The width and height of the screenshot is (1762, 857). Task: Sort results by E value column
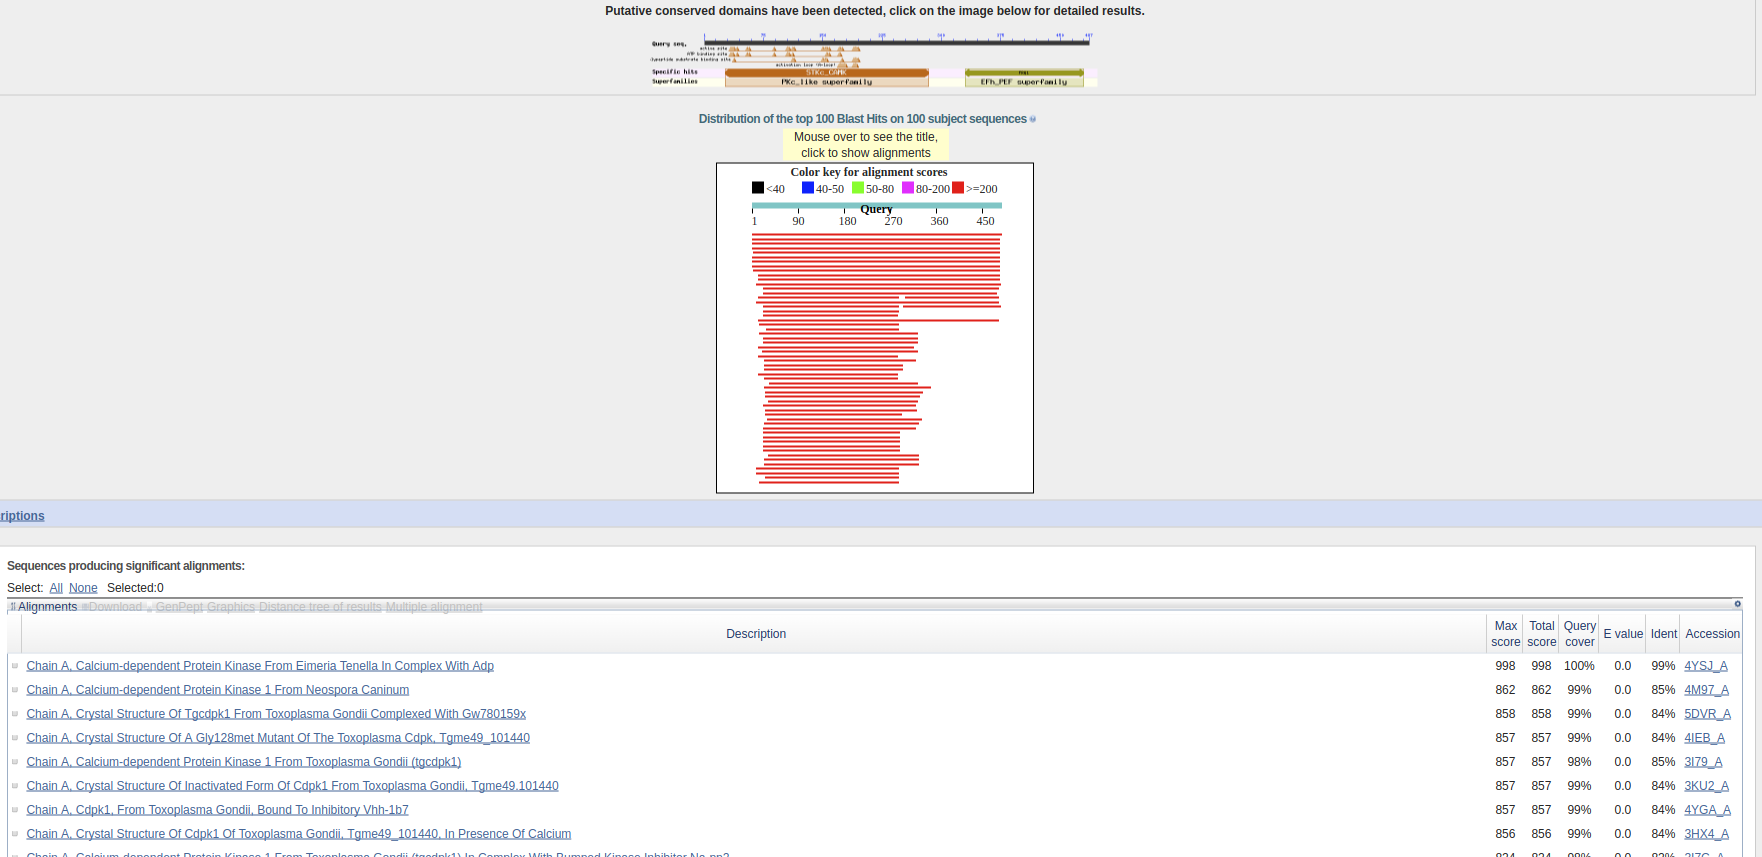[1623, 634]
